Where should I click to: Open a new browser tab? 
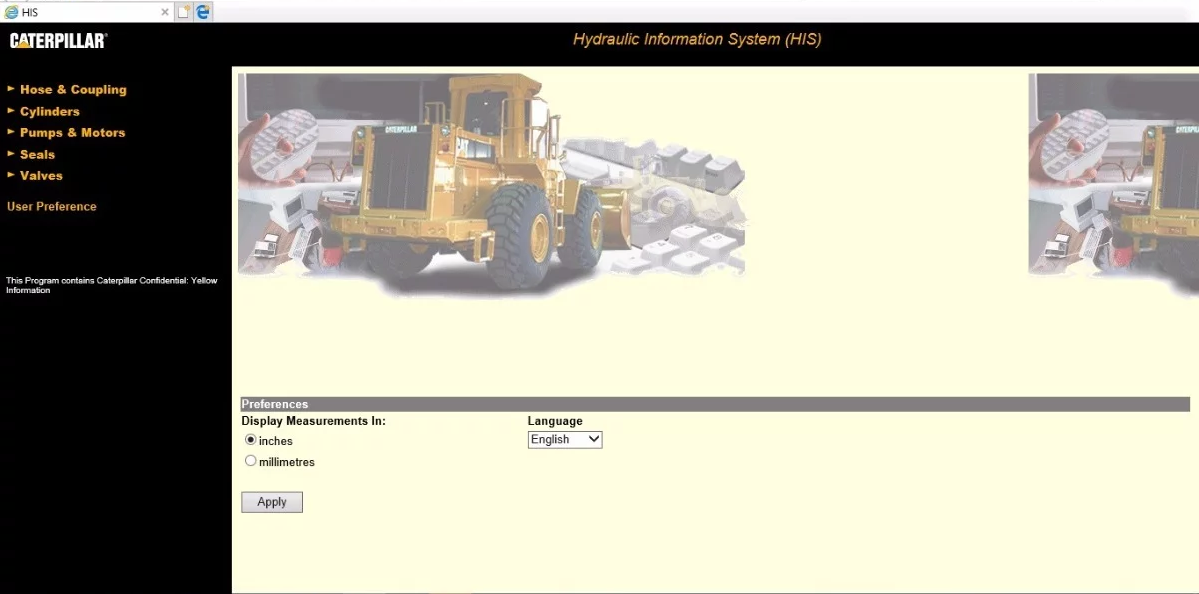tap(183, 11)
